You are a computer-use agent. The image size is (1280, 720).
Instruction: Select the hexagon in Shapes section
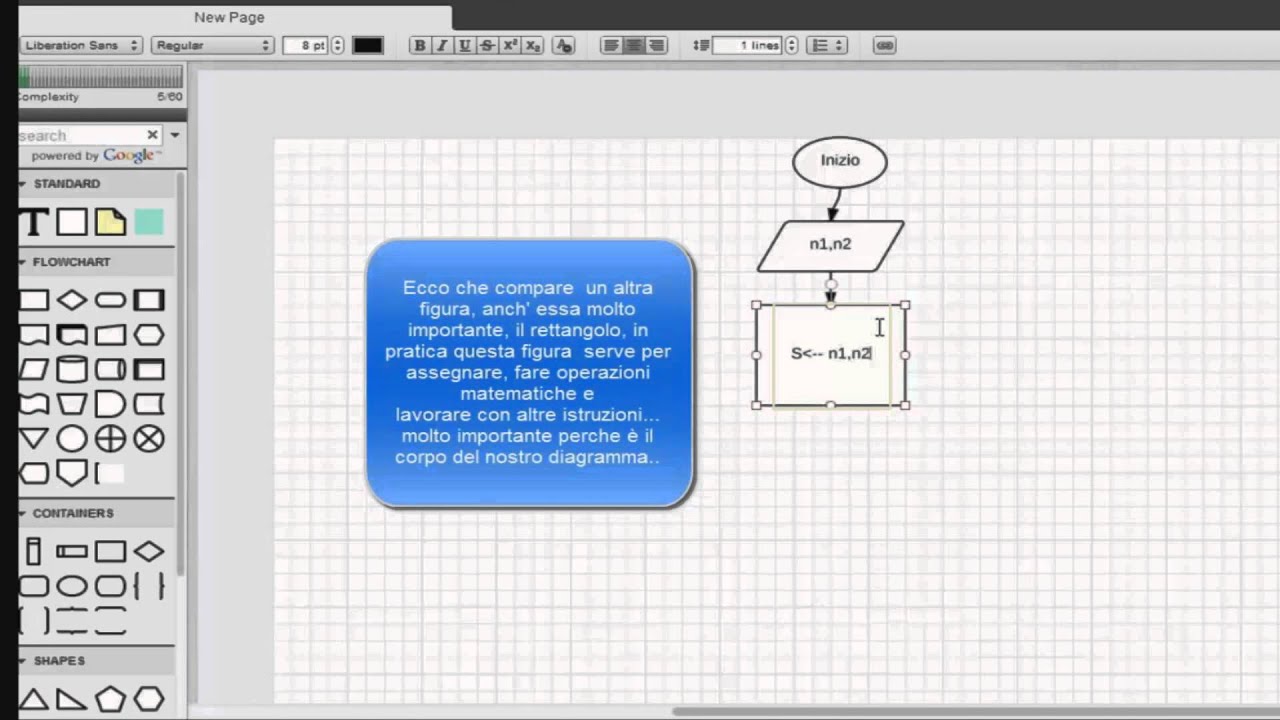pyautogui.click(x=149, y=699)
